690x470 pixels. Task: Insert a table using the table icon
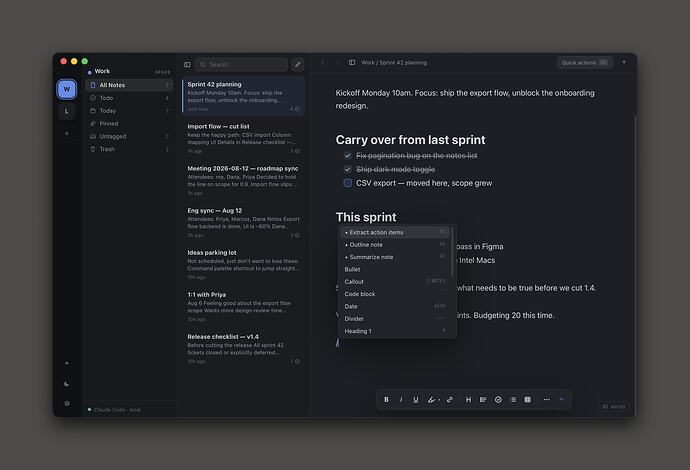tap(528, 400)
